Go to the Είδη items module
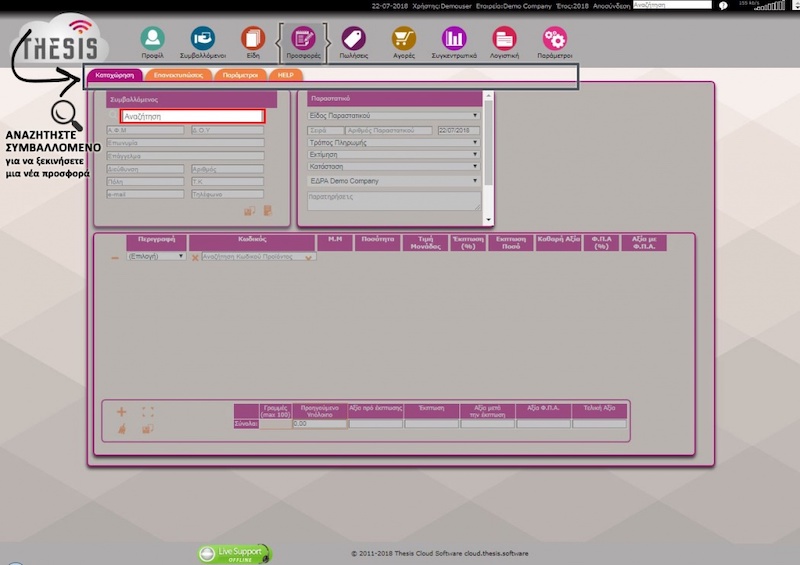The width and height of the screenshot is (800, 565). click(x=252, y=40)
